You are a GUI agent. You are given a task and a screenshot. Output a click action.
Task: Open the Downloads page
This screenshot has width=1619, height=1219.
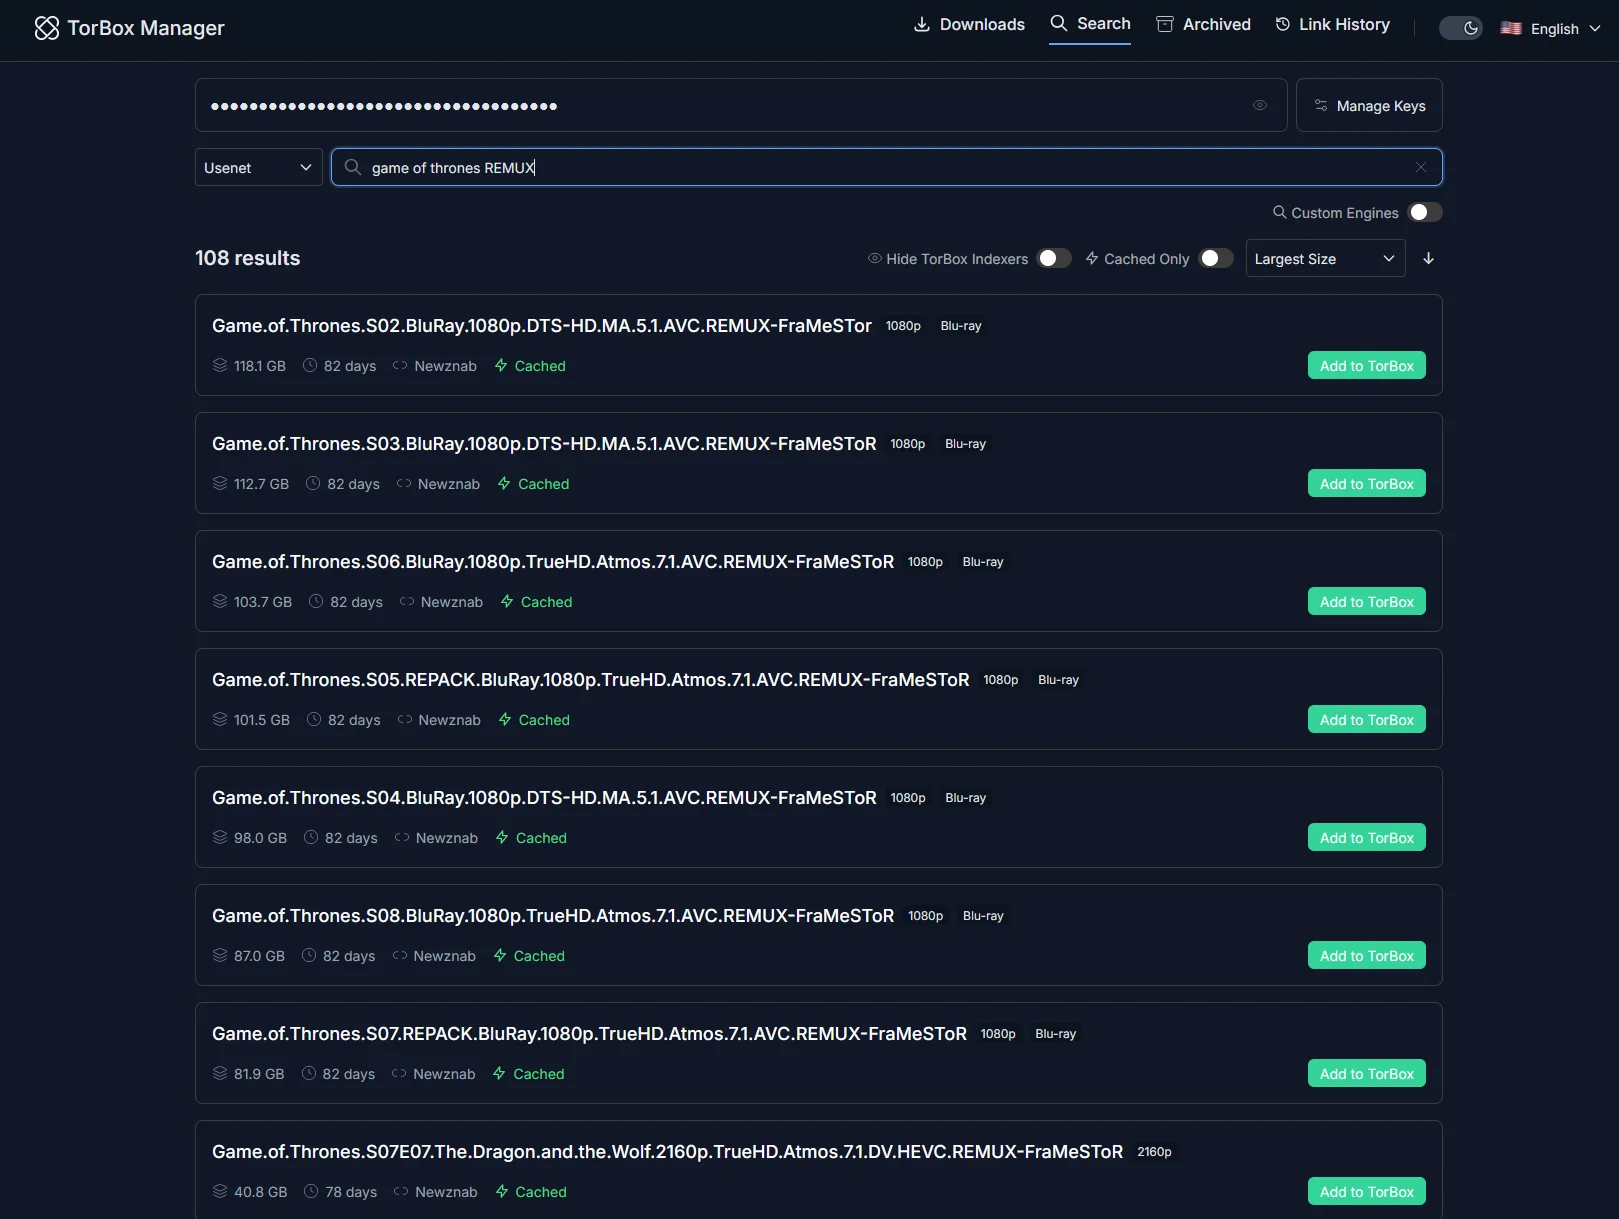(969, 24)
